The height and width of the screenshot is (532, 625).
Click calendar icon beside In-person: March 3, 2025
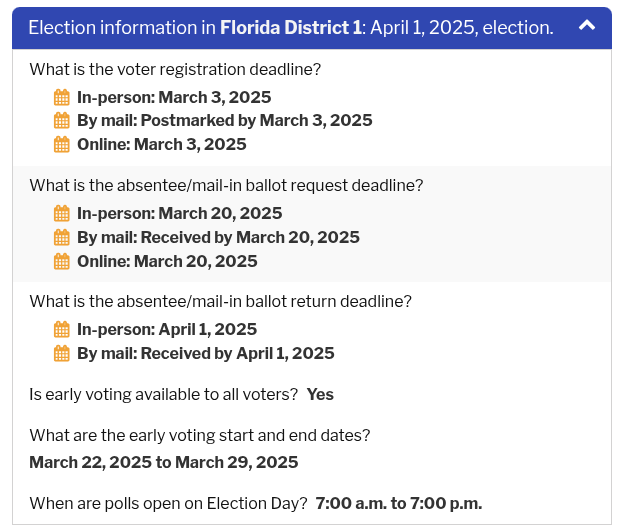coord(62,97)
